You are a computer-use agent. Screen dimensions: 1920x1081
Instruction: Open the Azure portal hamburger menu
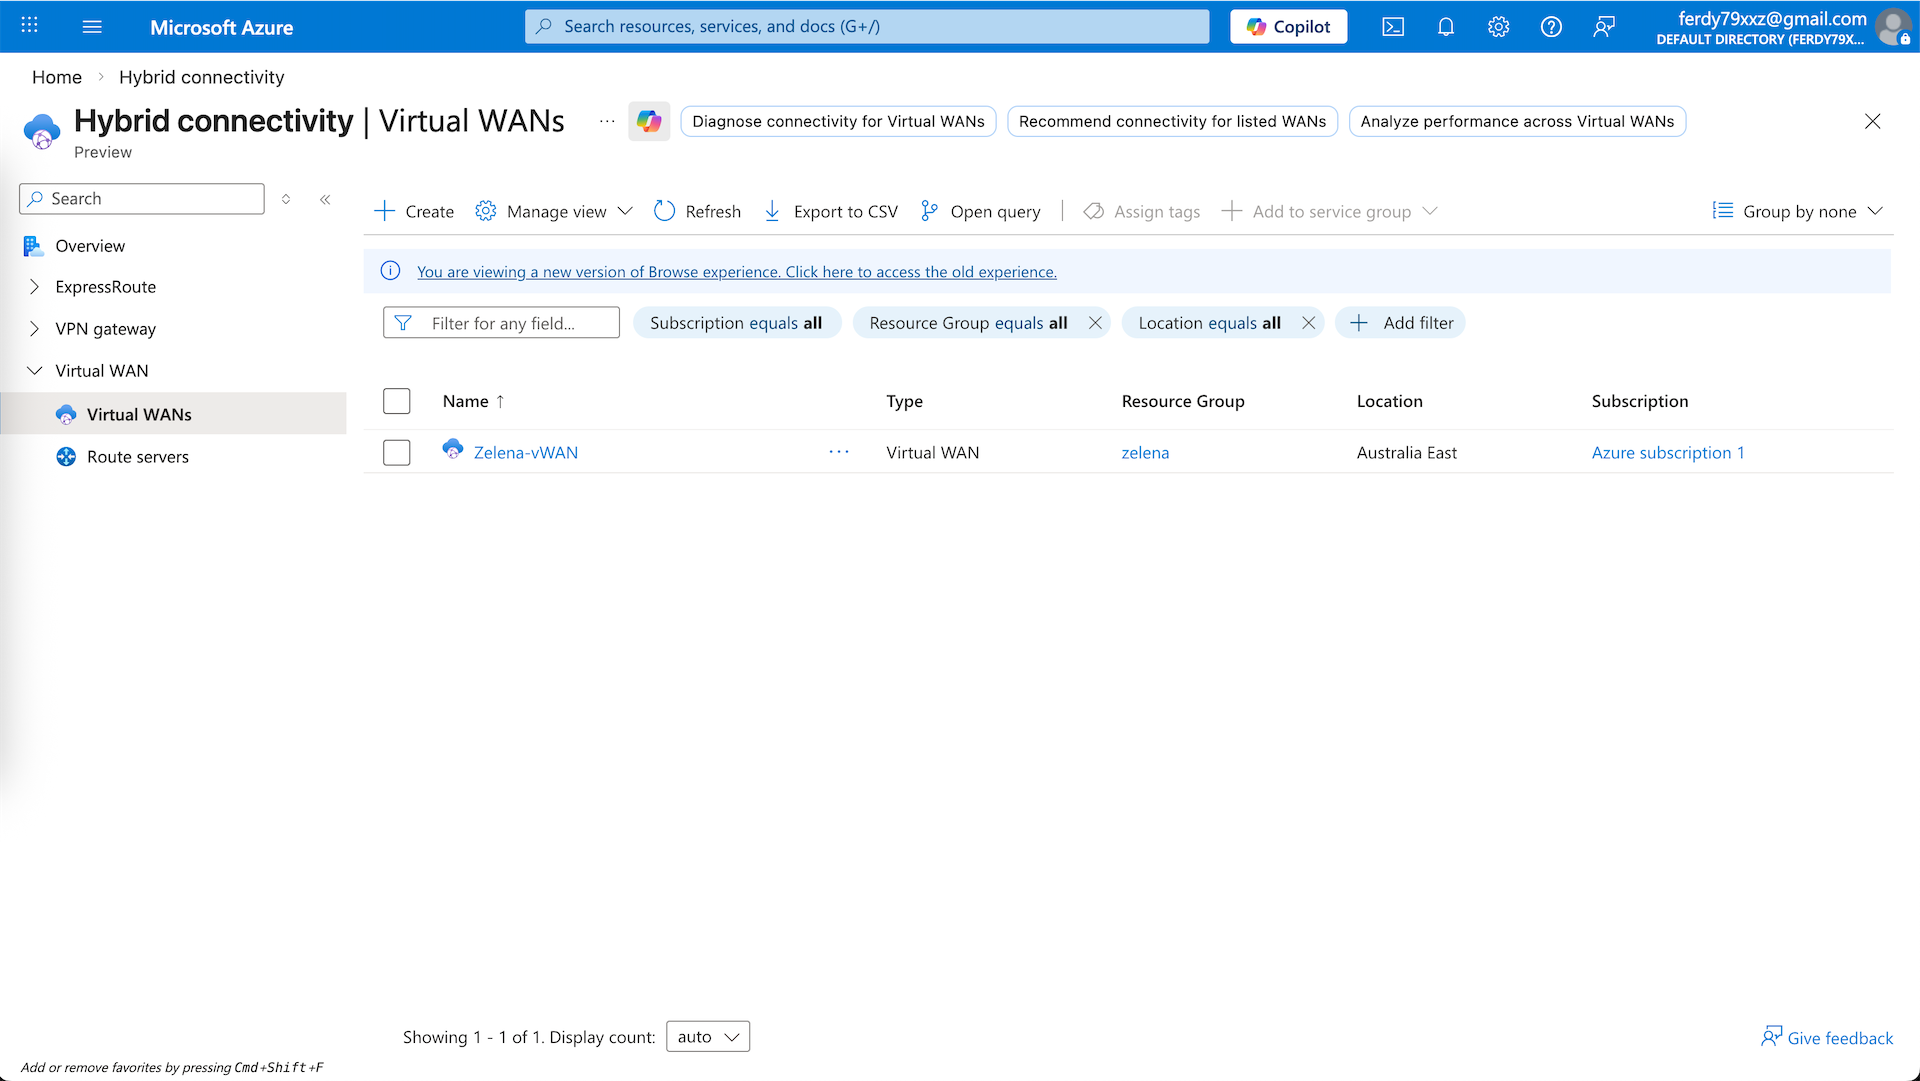(x=92, y=27)
